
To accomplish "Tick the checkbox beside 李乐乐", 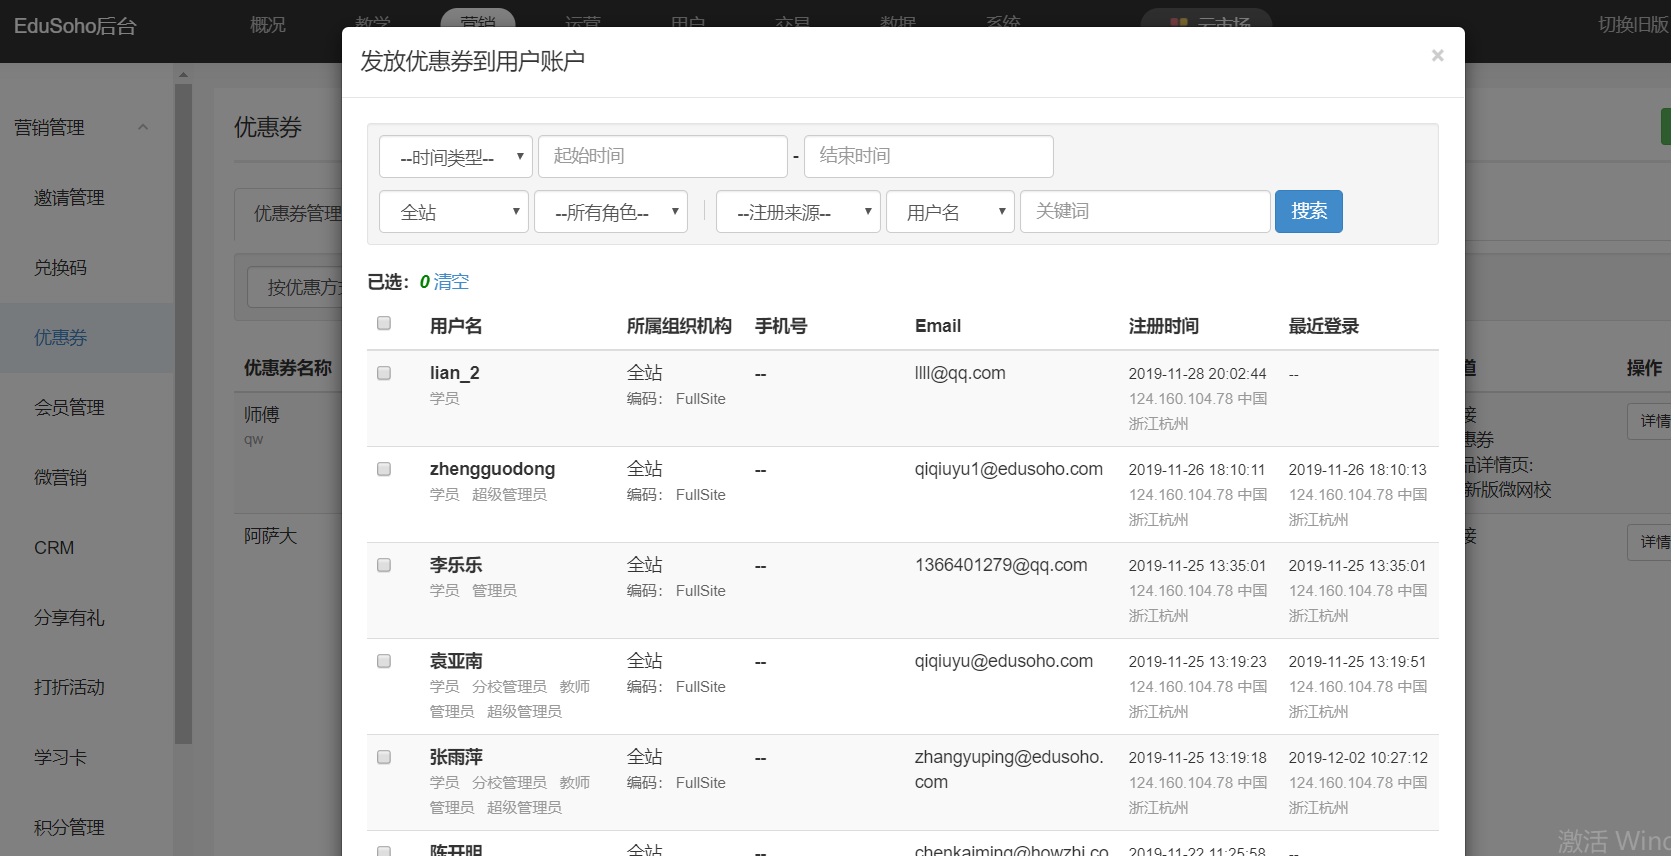I will click(384, 565).
